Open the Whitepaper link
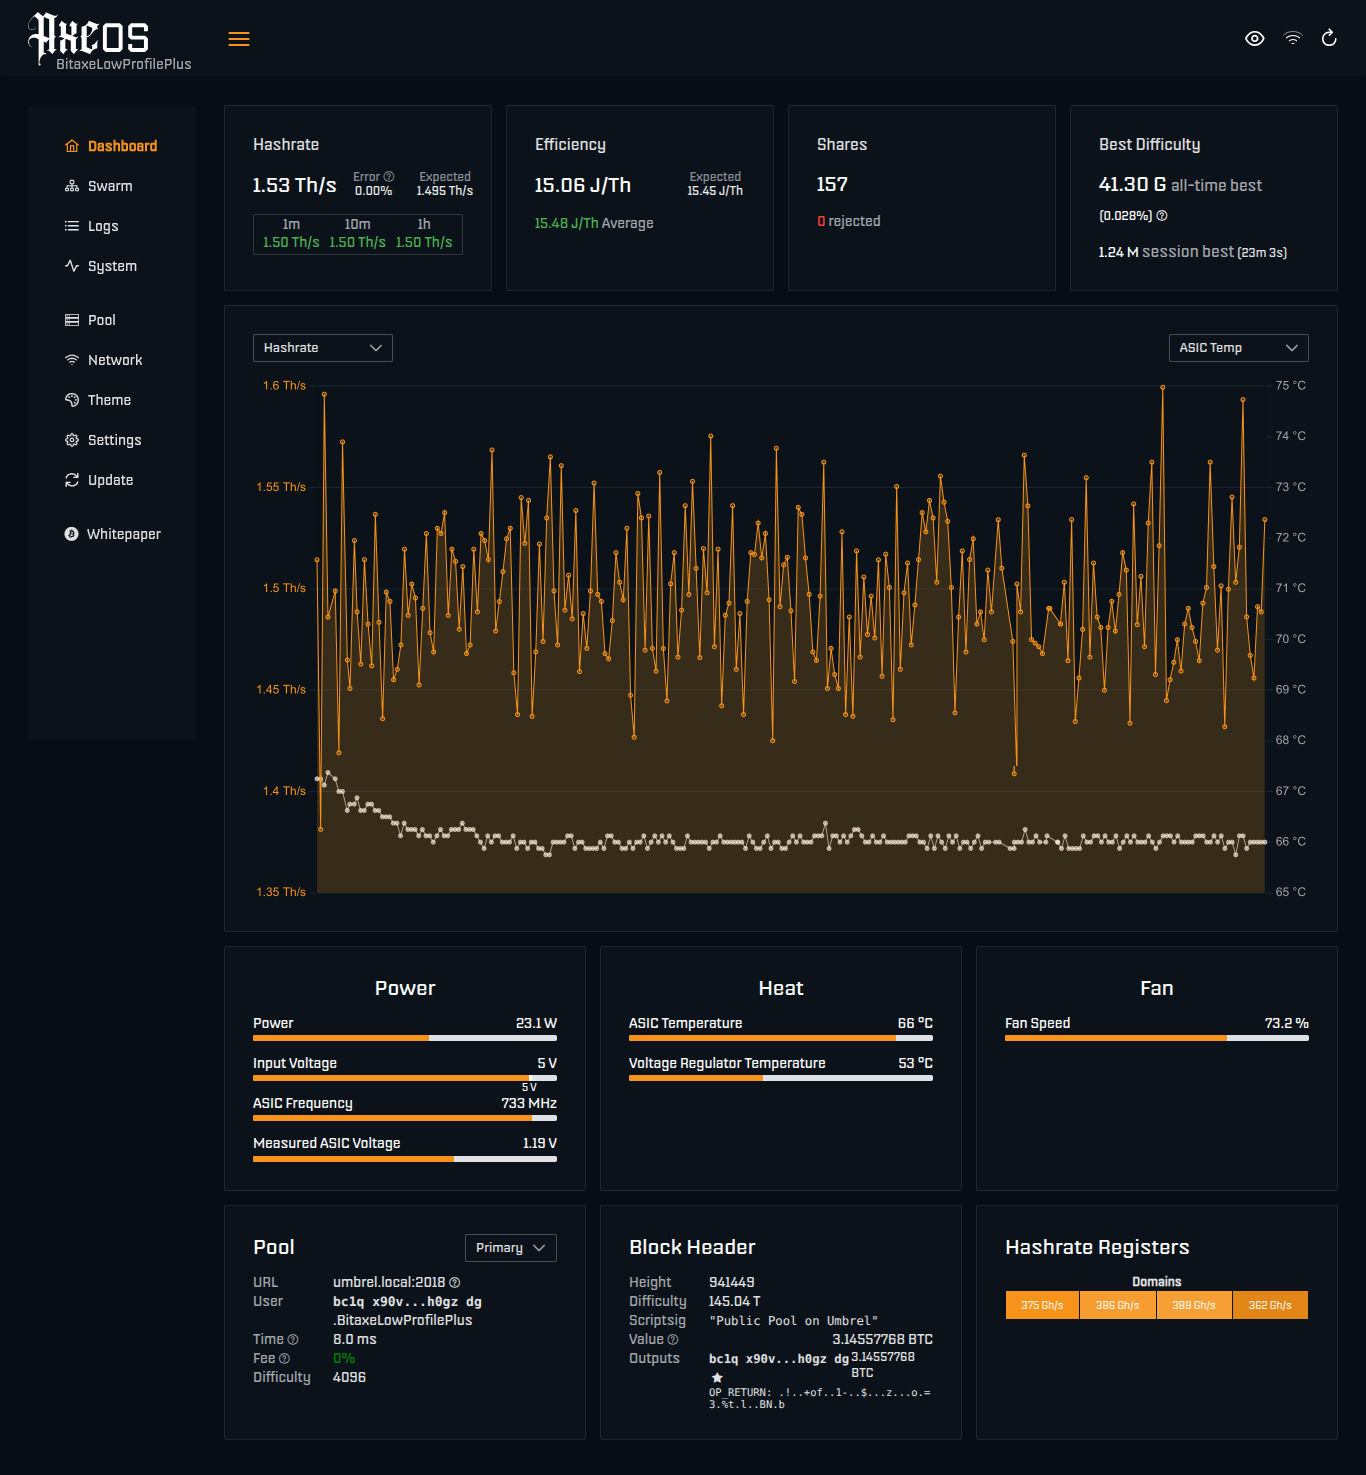 (112, 534)
